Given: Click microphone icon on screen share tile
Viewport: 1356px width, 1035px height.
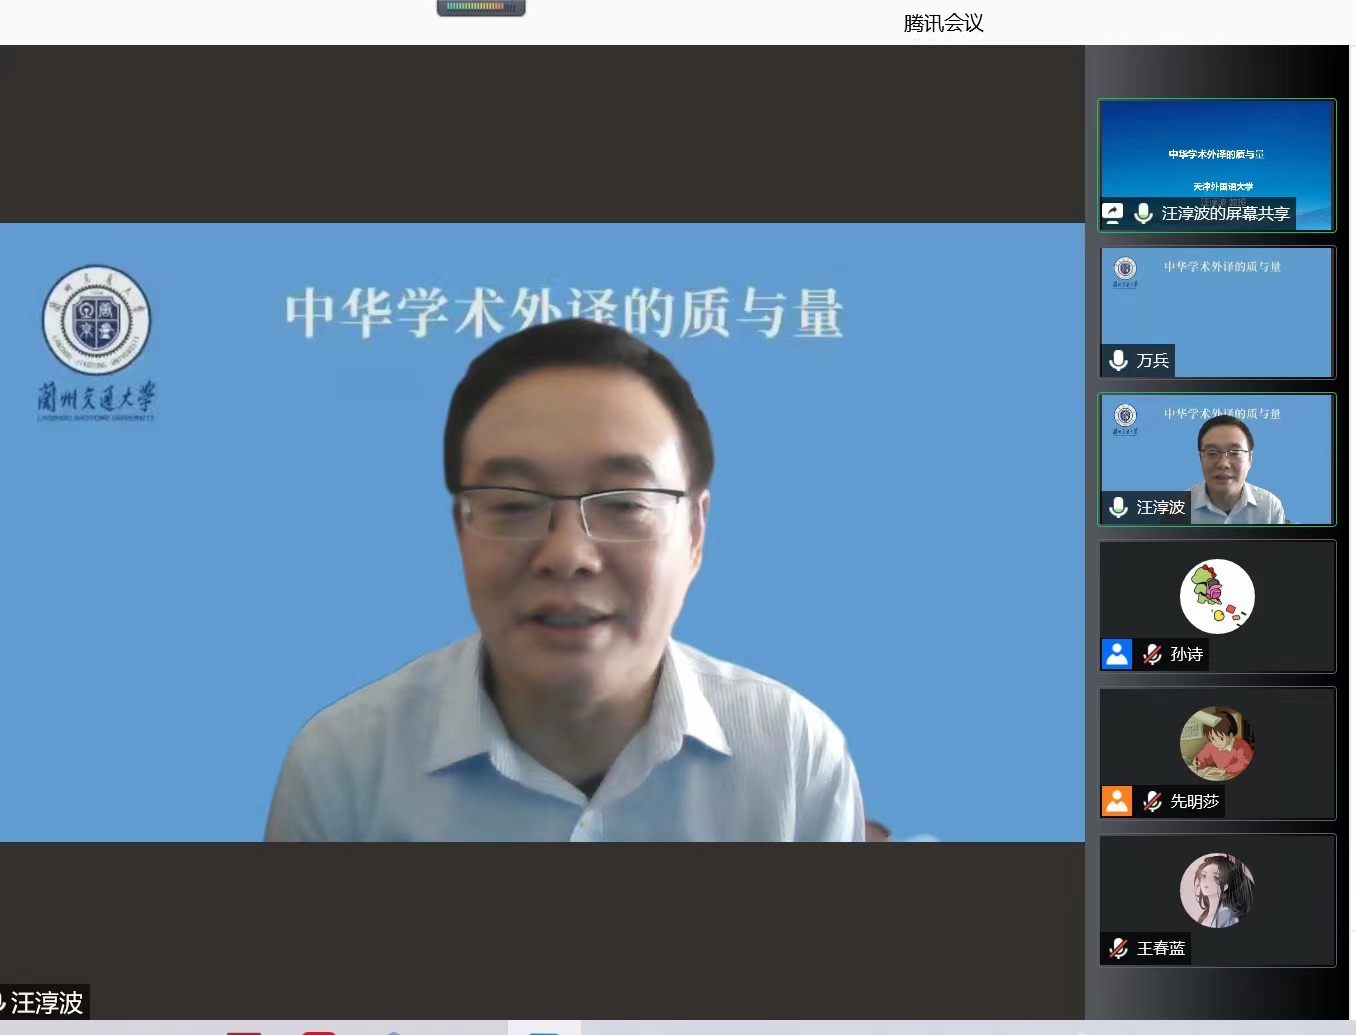Looking at the screenshot, I should 1144,213.
